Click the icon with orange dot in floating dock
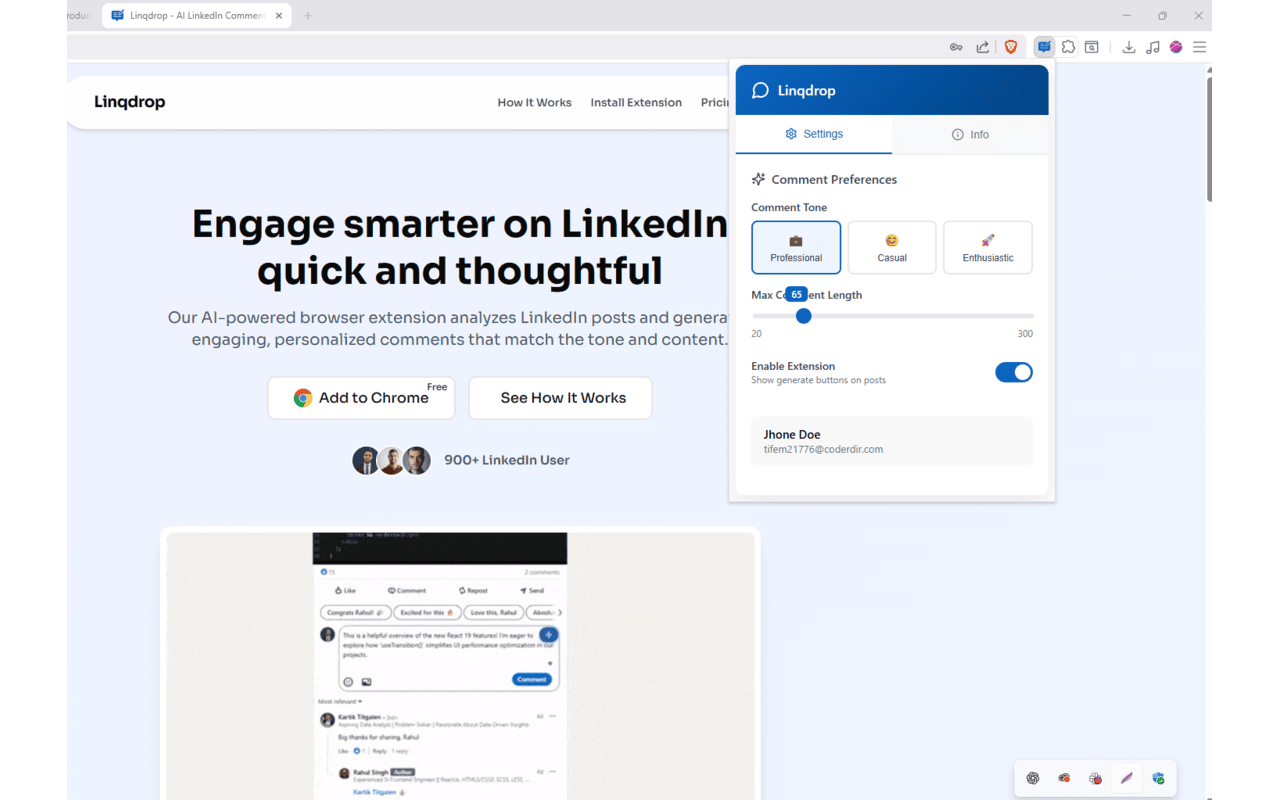Image resolution: width=1280 pixels, height=800 pixels. pos(1064,778)
